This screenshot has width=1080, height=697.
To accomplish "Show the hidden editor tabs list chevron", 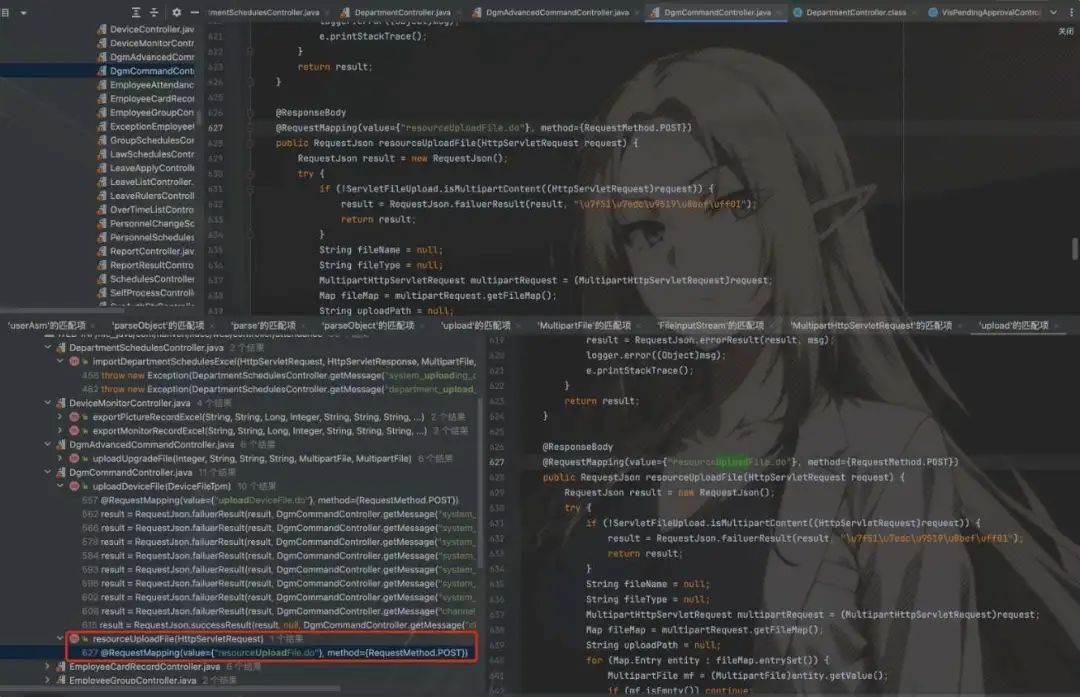I will tap(1053, 12).
